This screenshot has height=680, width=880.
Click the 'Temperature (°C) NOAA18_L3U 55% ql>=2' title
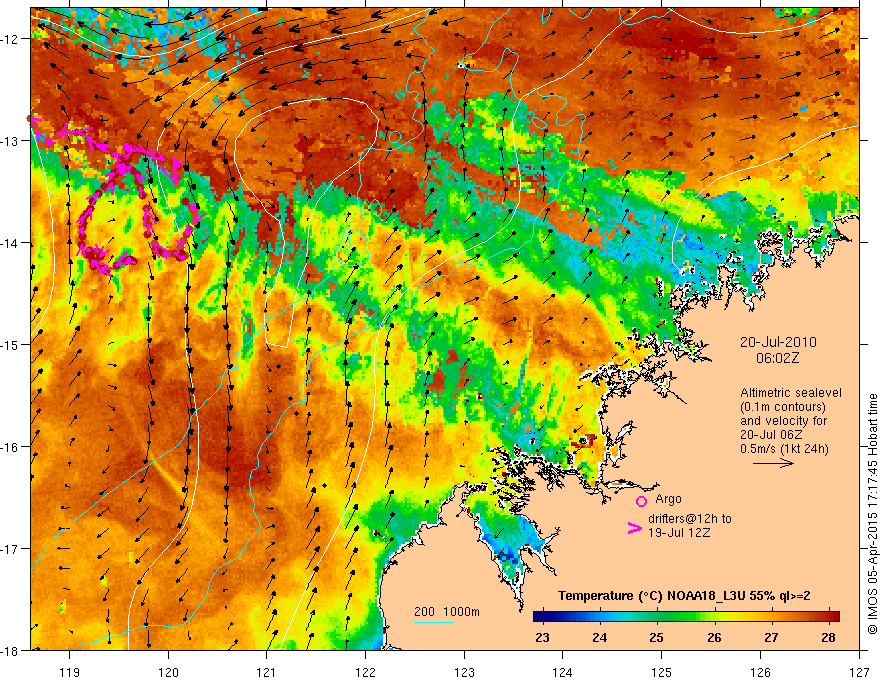click(684, 596)
